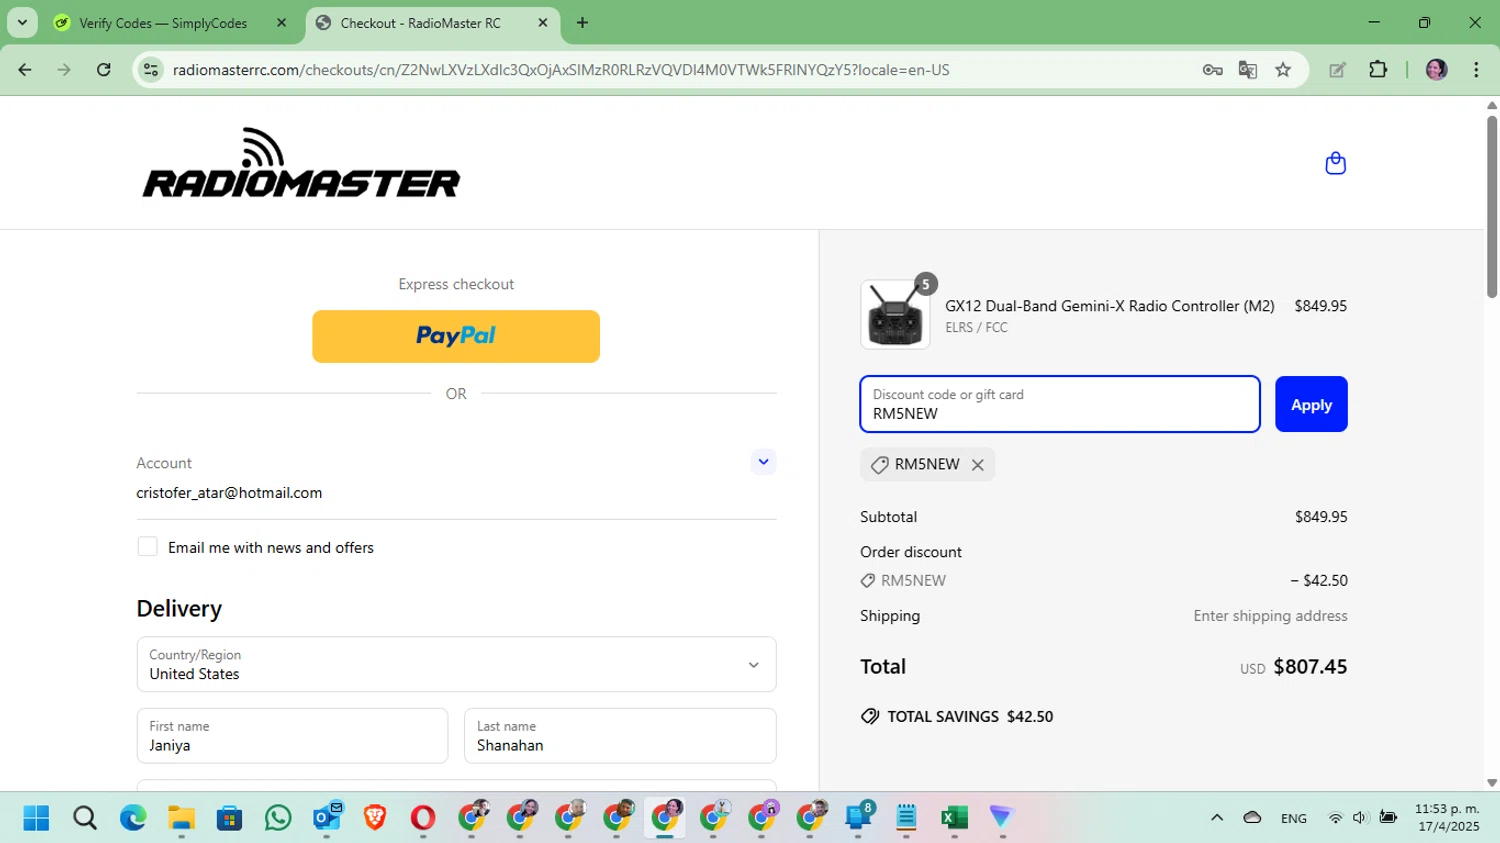Viewport: 1500px width, 843px height.
Task: Go back to previous page
Action: pos(25,70)
